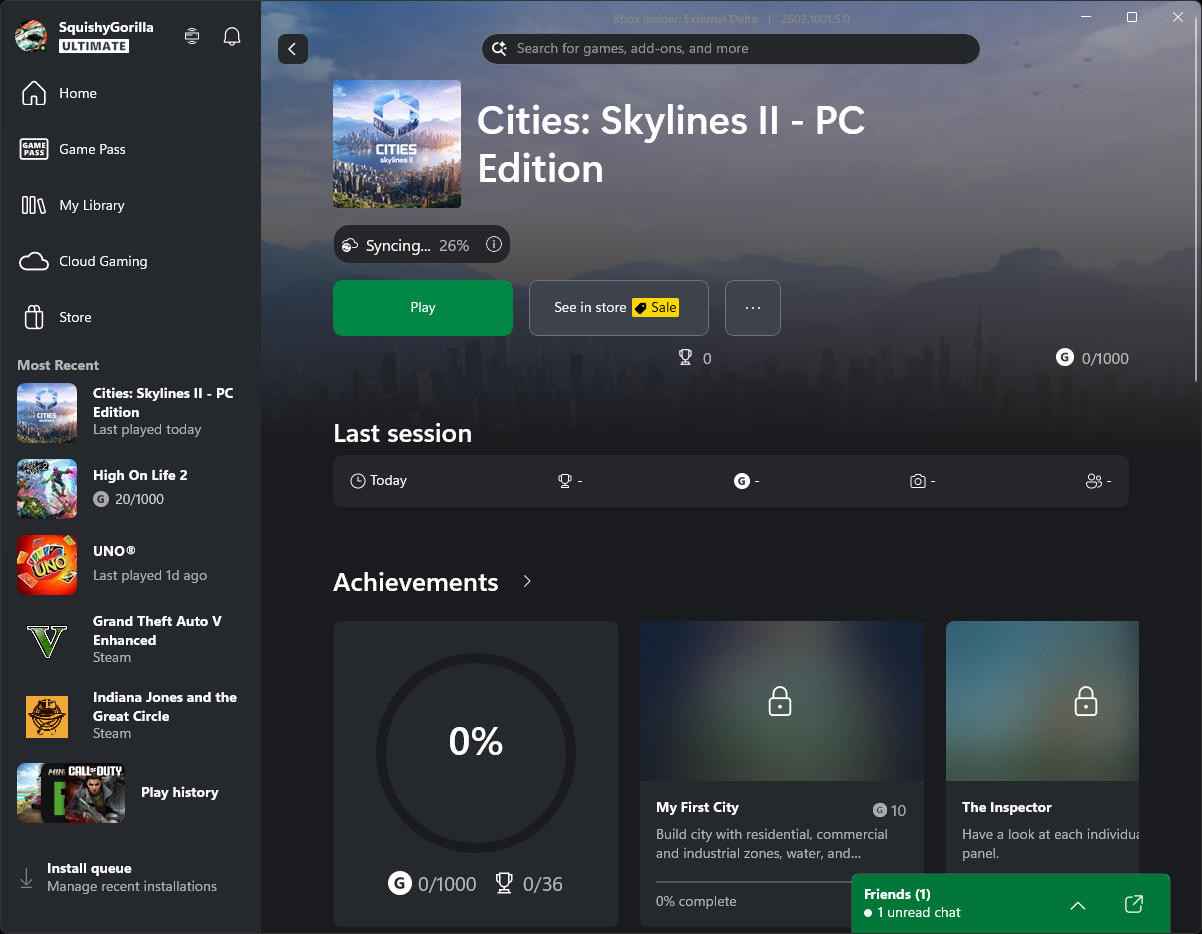Expand Achievements with the arrow chevron
The height and width of the screenshot is (934, 1202).
point(526,582)
